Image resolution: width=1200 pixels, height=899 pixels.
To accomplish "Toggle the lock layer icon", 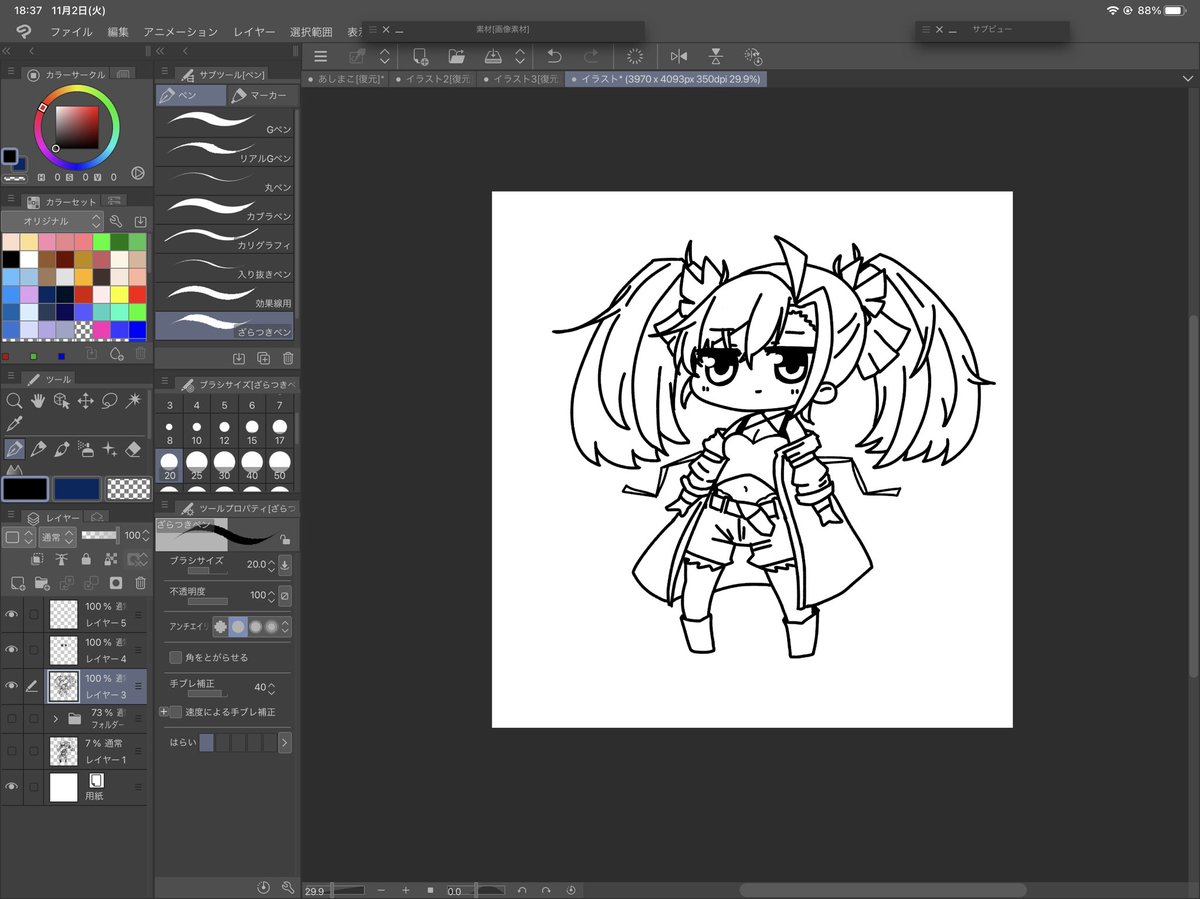I will click(x=86, y=560).
